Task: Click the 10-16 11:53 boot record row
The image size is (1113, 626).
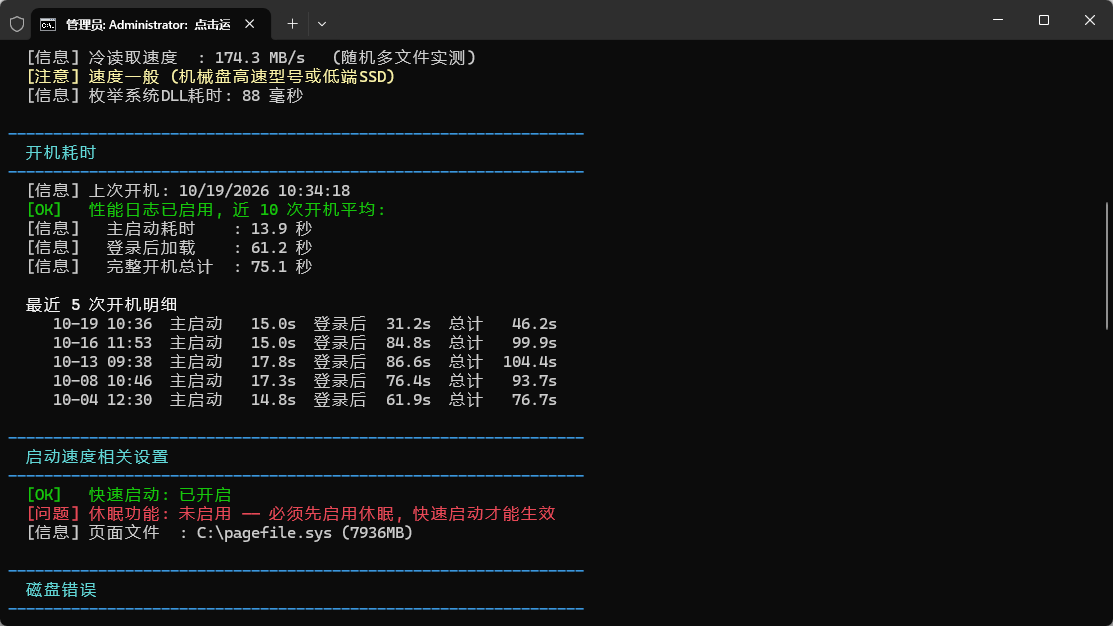Action: click(305, 343)
